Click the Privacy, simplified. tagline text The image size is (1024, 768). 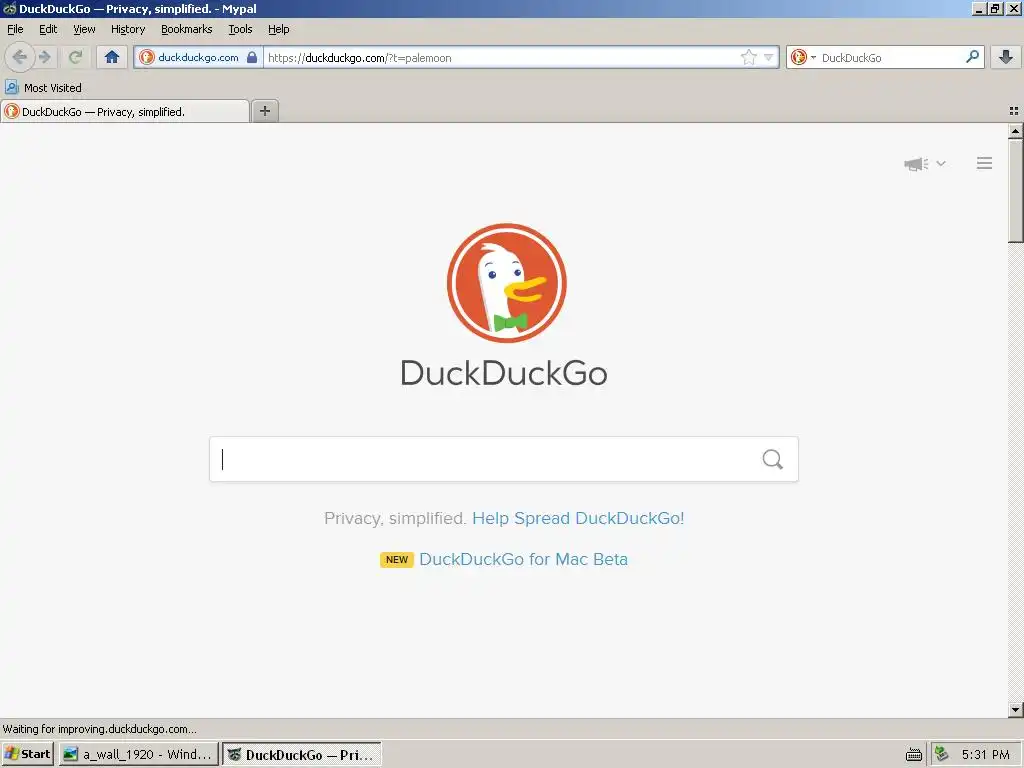[x=394, y=519]
